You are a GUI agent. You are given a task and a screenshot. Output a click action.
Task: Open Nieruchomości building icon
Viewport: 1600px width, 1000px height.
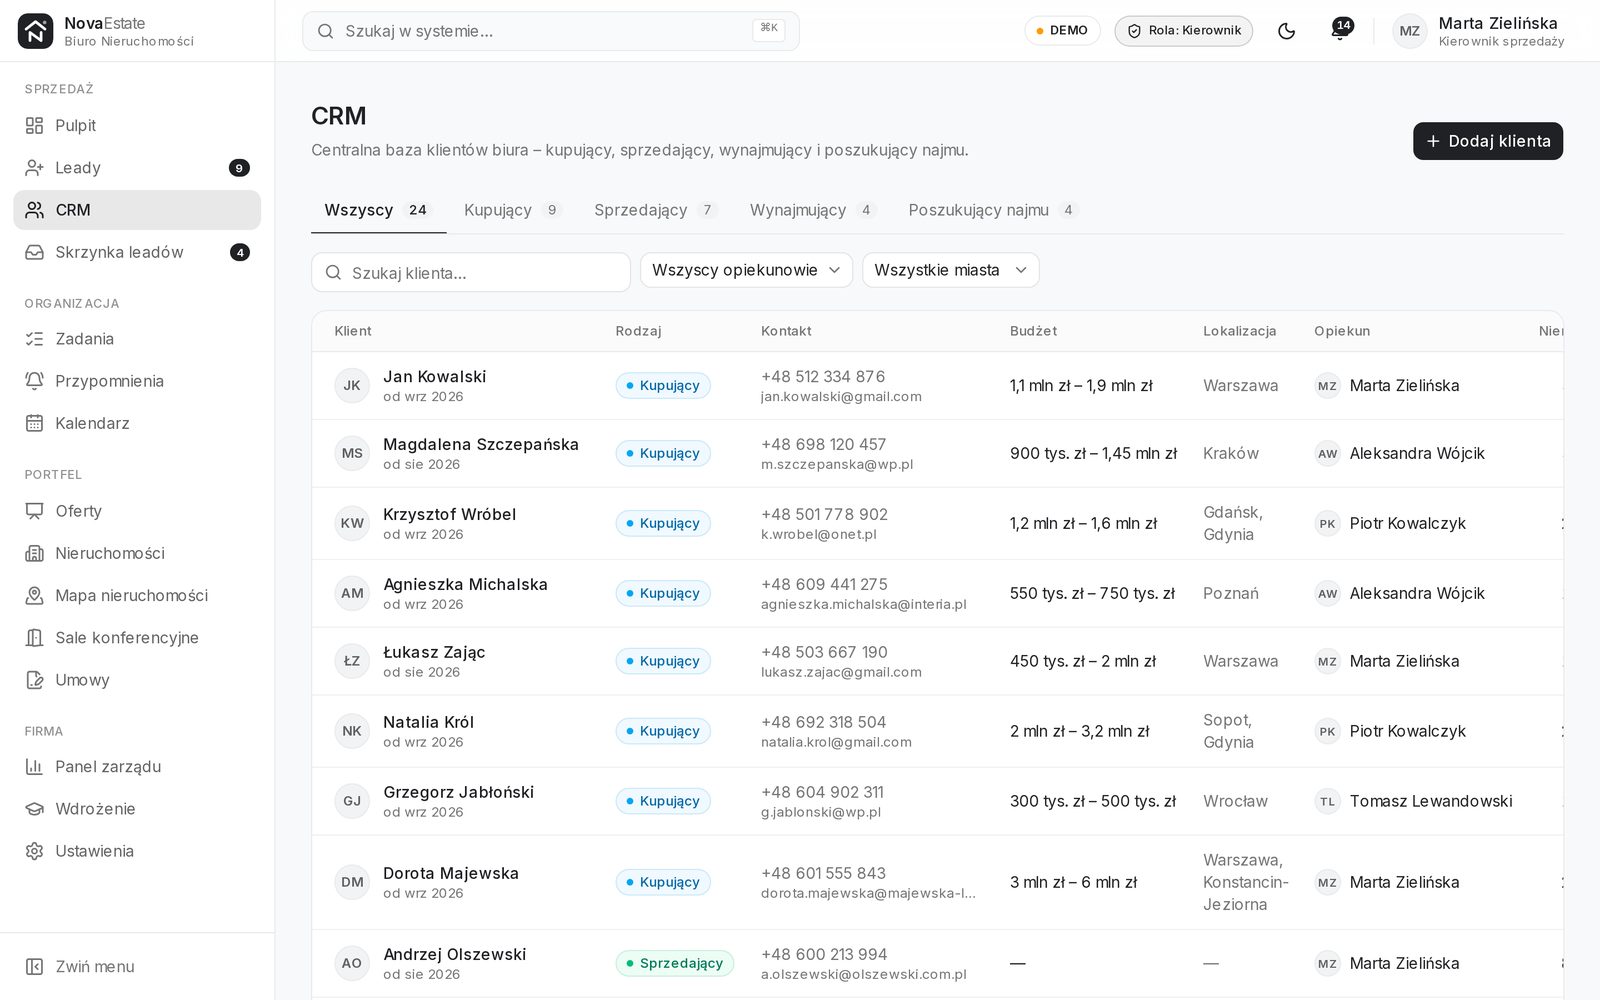[34, 553]
